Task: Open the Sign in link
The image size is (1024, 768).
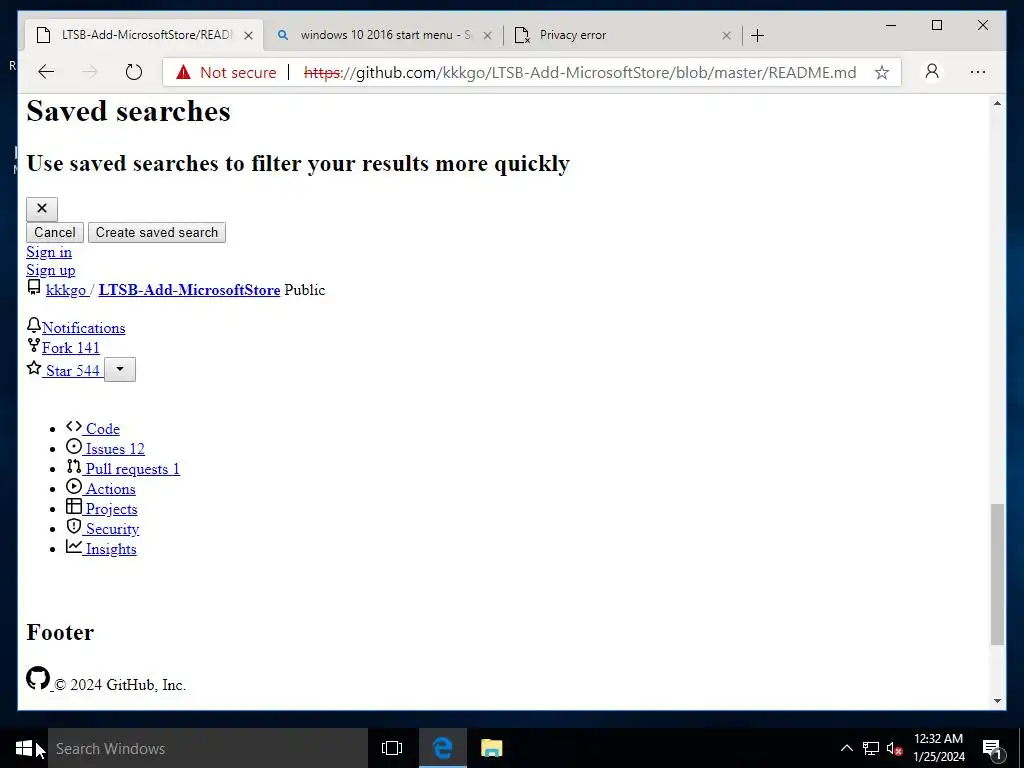Action: coord(49,252)
